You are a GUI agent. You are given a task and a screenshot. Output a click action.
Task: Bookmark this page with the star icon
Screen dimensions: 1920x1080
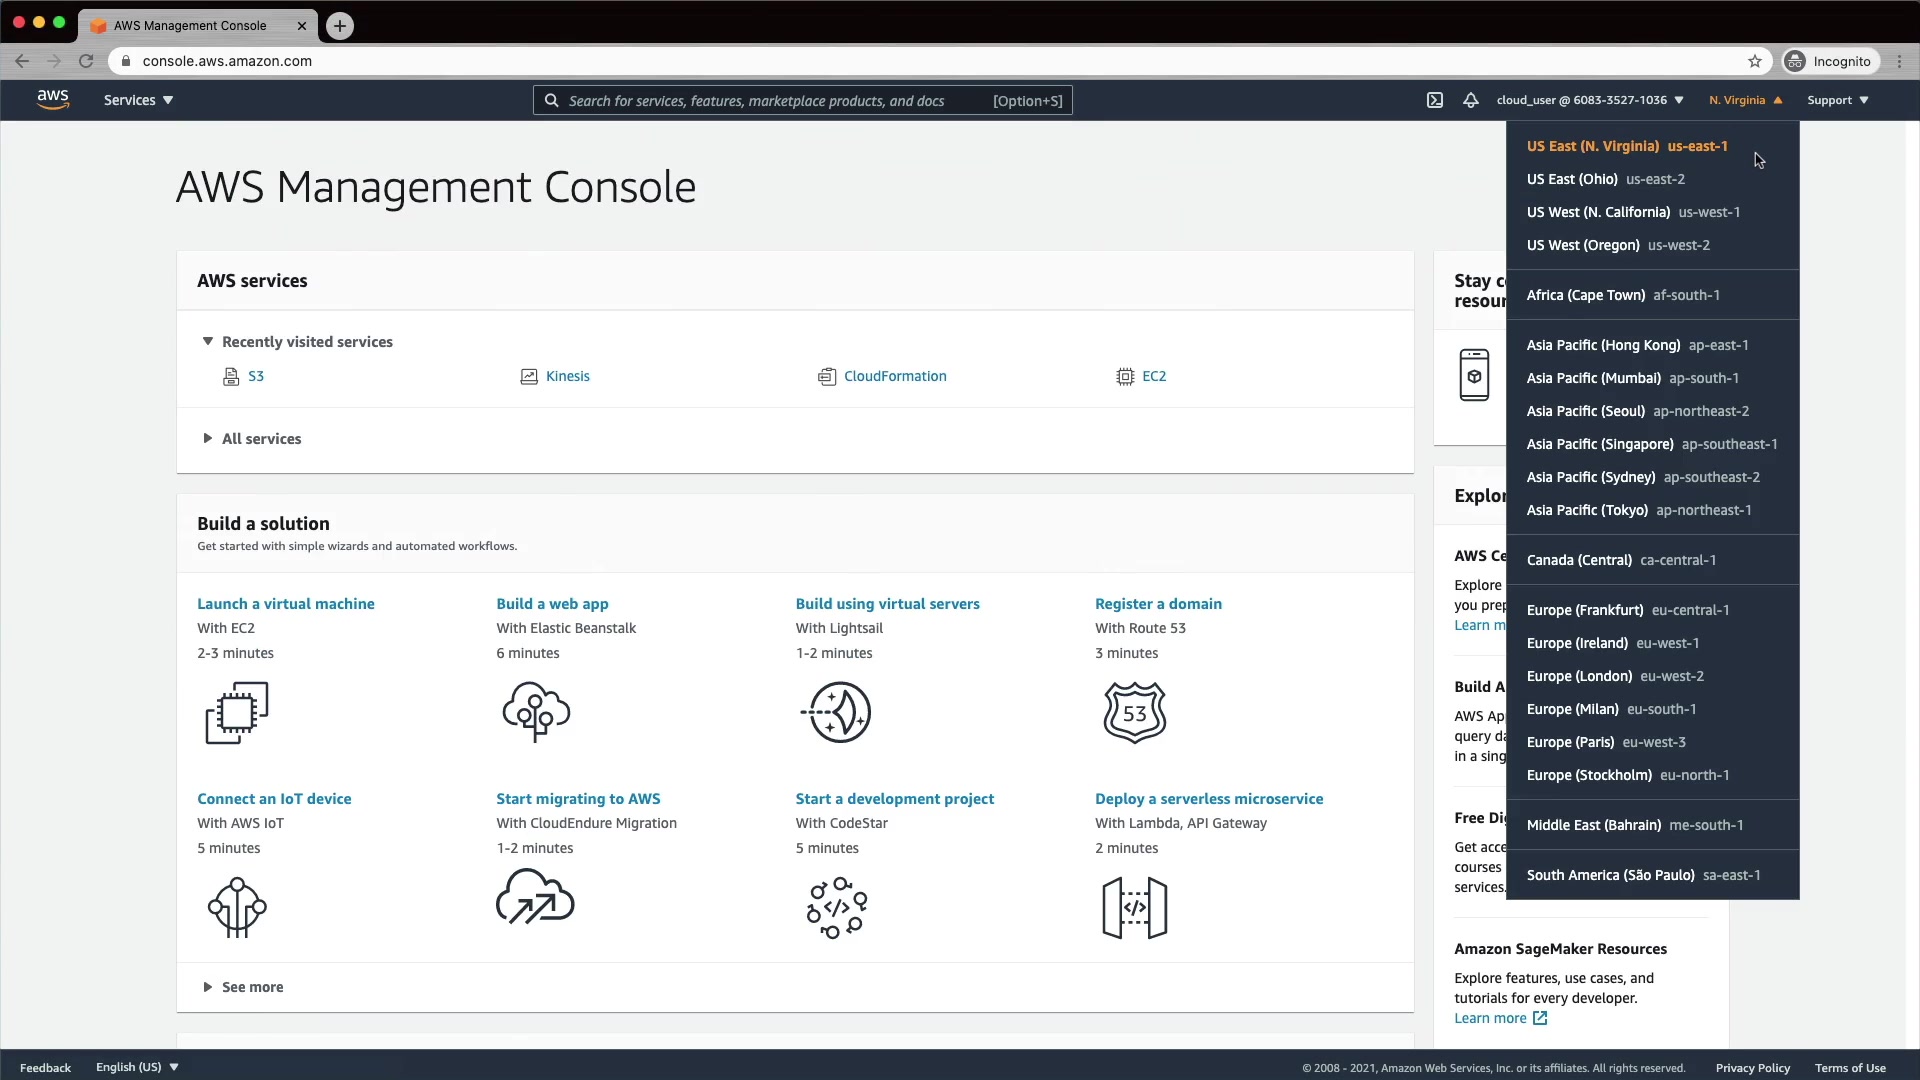1754,61
